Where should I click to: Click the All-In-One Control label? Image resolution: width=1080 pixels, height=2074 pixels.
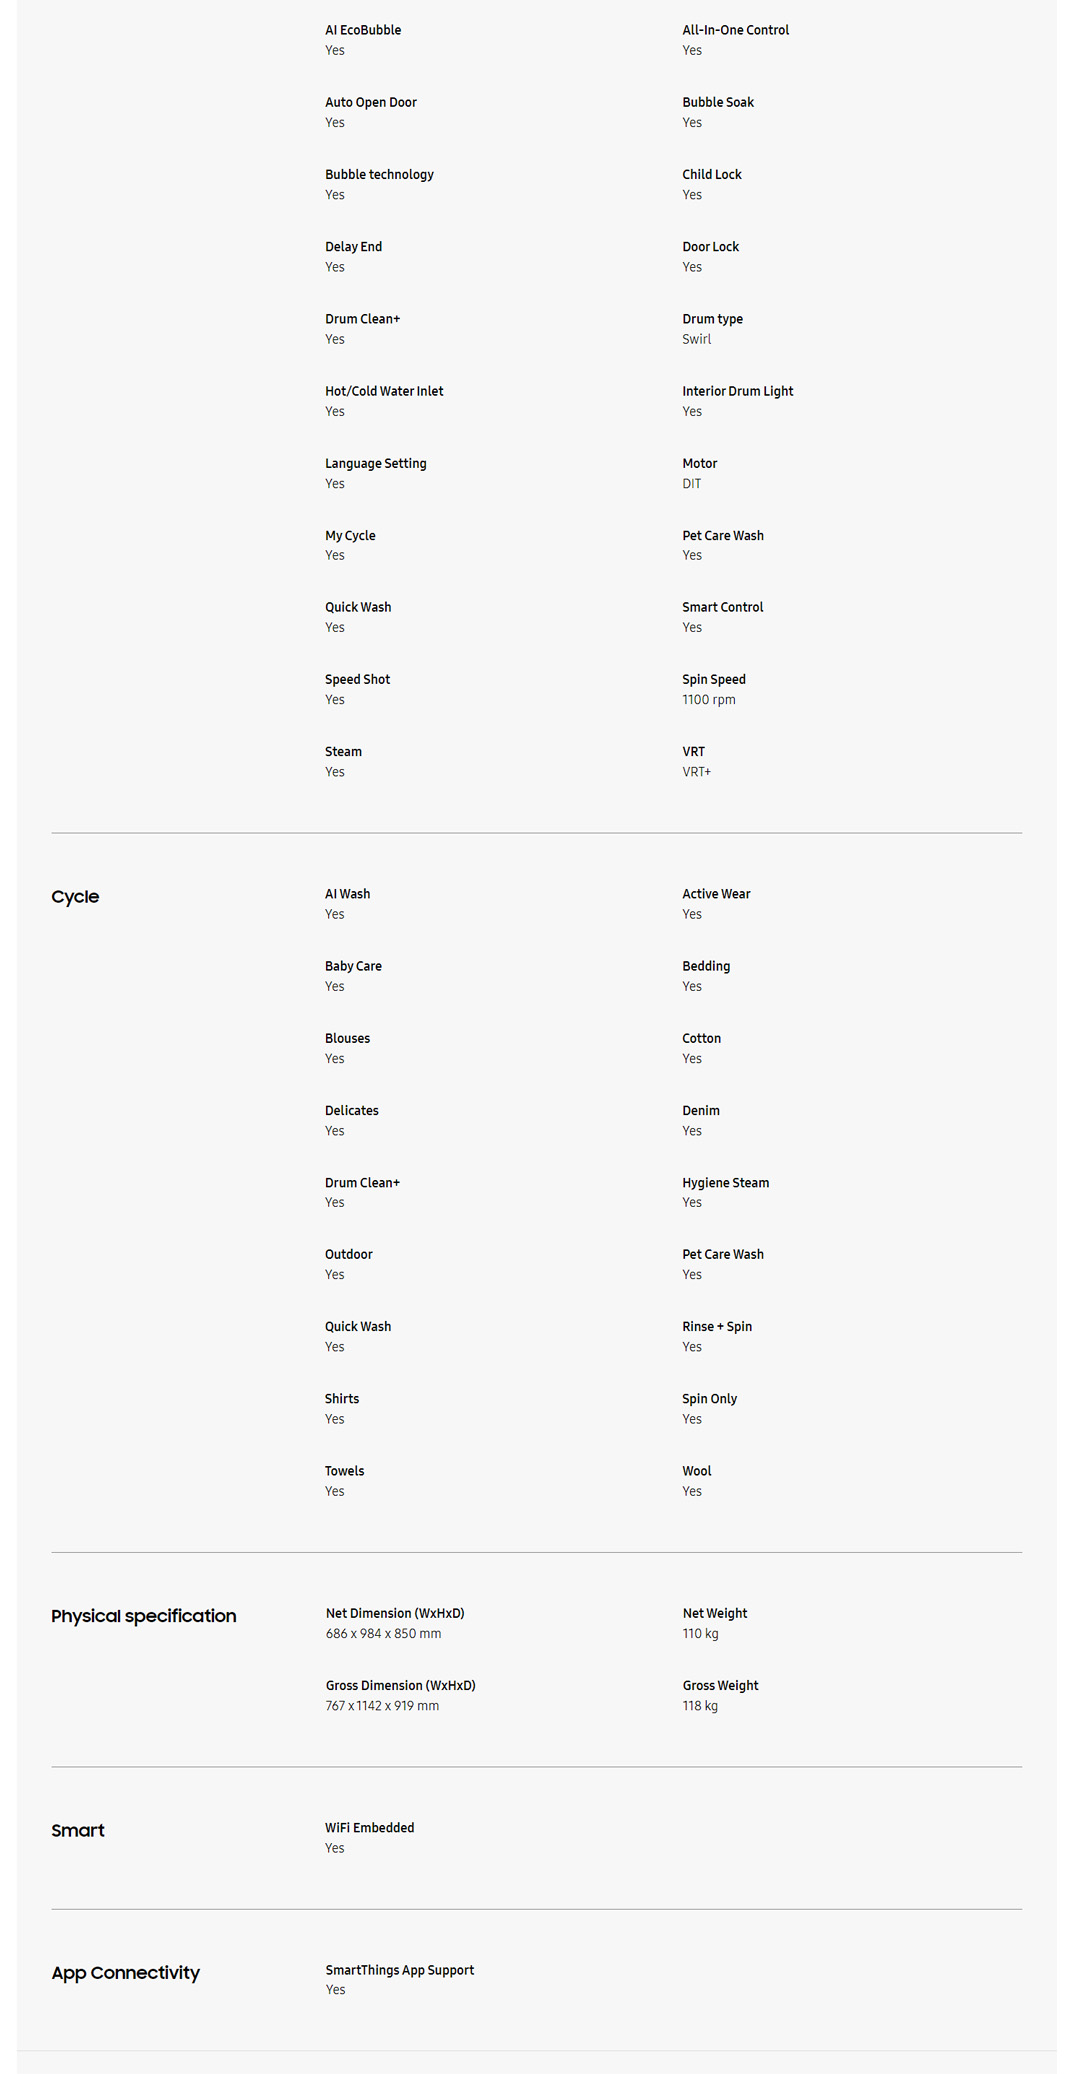click(x=735, y=30)
